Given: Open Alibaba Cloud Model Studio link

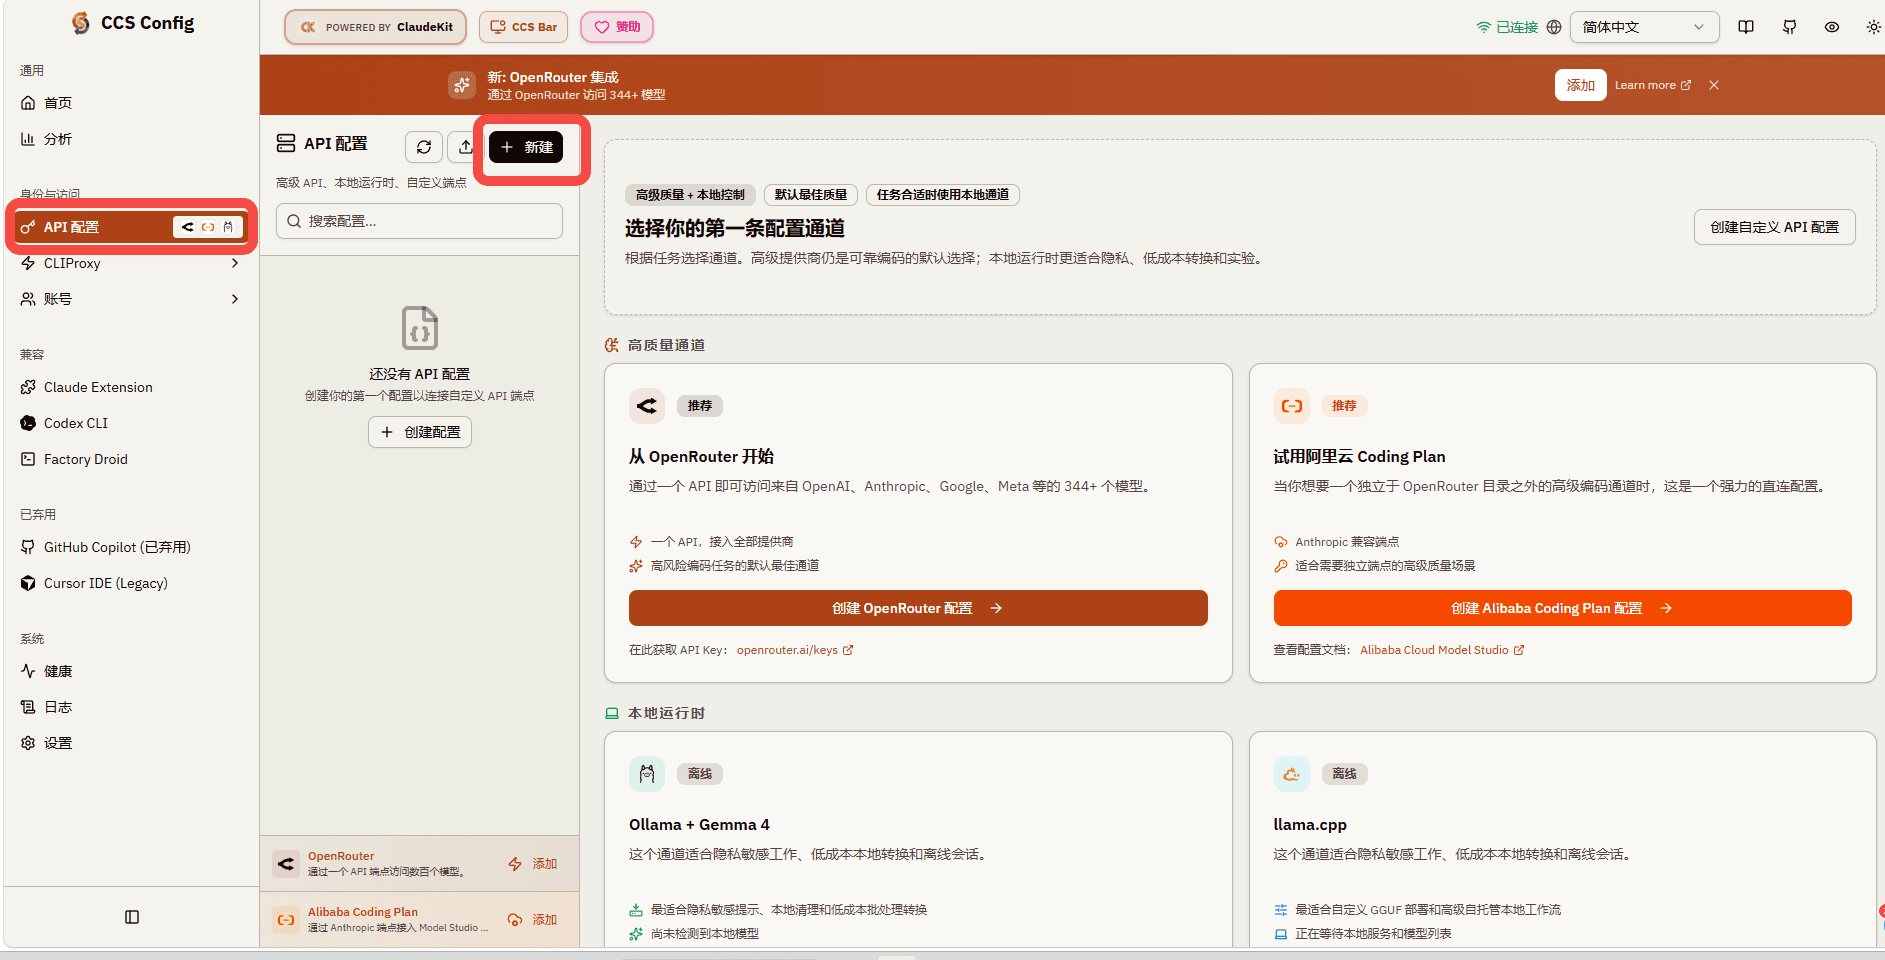Looking at the screenshot, I should (1442, 650).
